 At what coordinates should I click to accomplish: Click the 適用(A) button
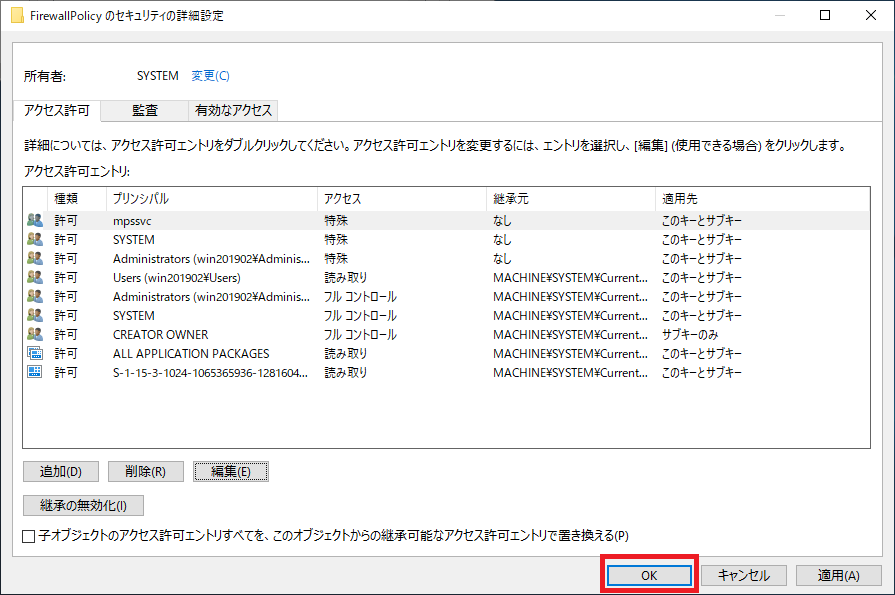point(838,575)
